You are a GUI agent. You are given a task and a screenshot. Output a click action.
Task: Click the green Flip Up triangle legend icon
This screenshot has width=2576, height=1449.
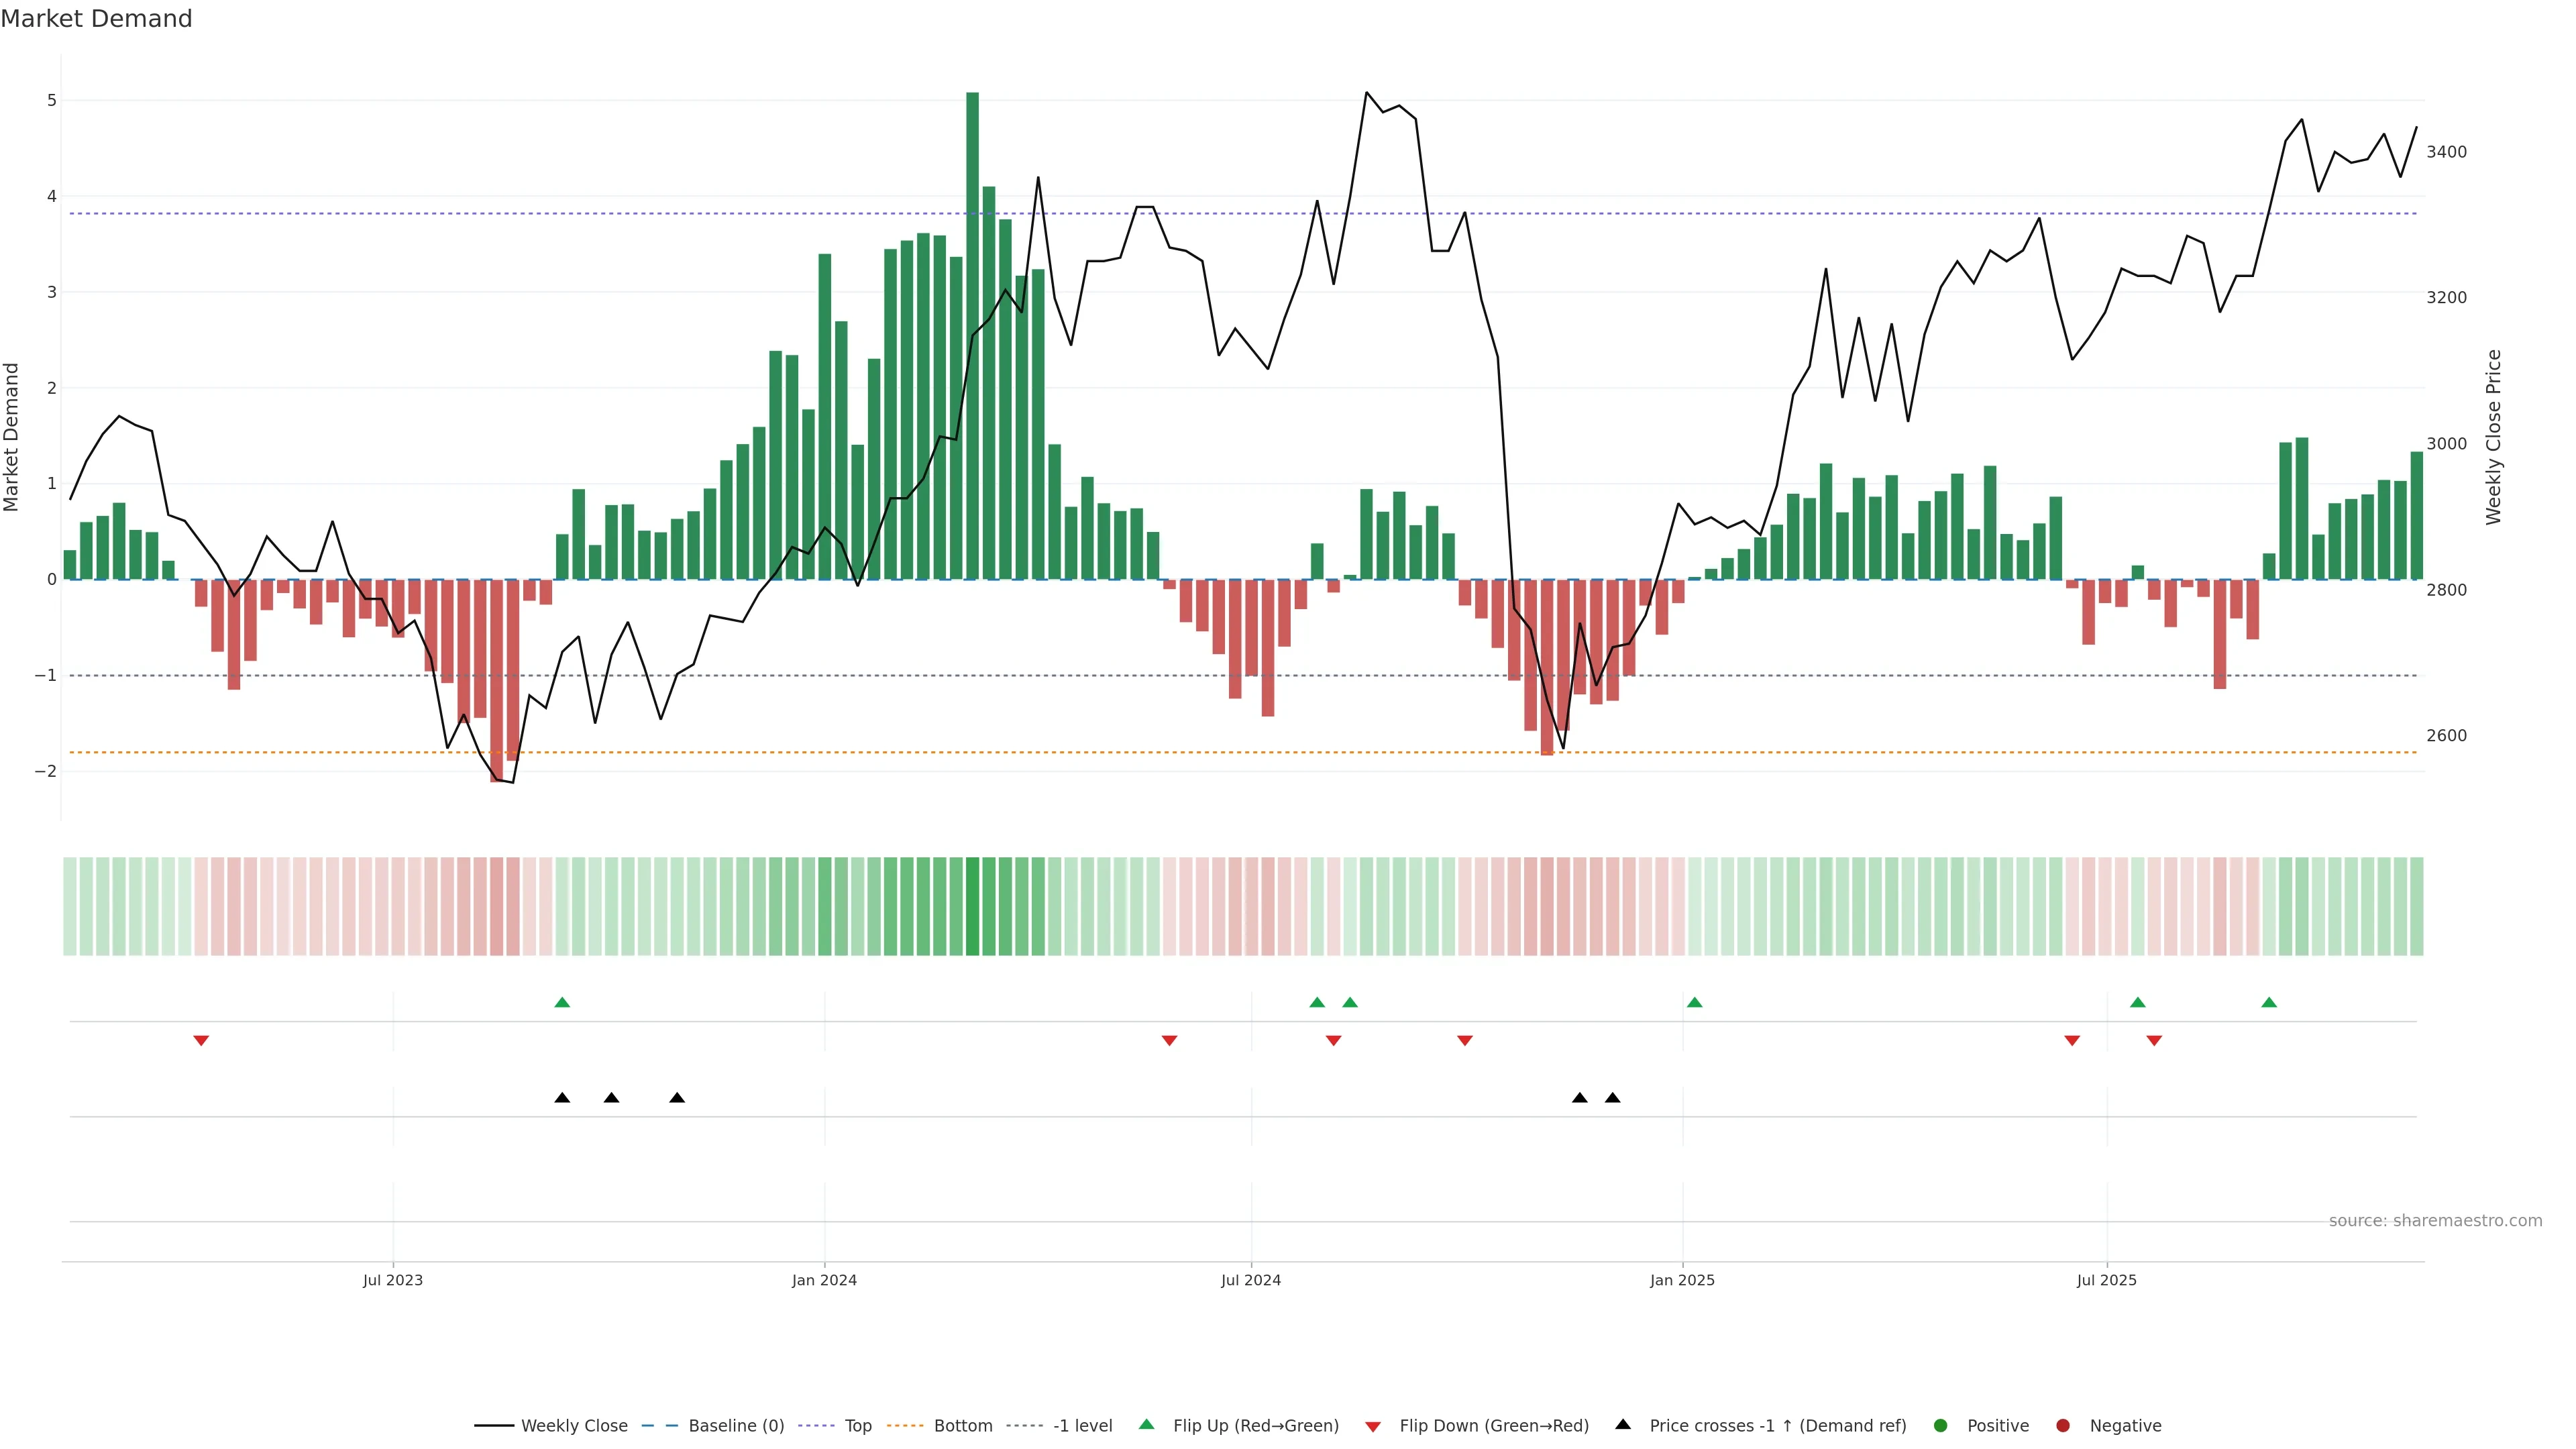click(1146, 1424)
